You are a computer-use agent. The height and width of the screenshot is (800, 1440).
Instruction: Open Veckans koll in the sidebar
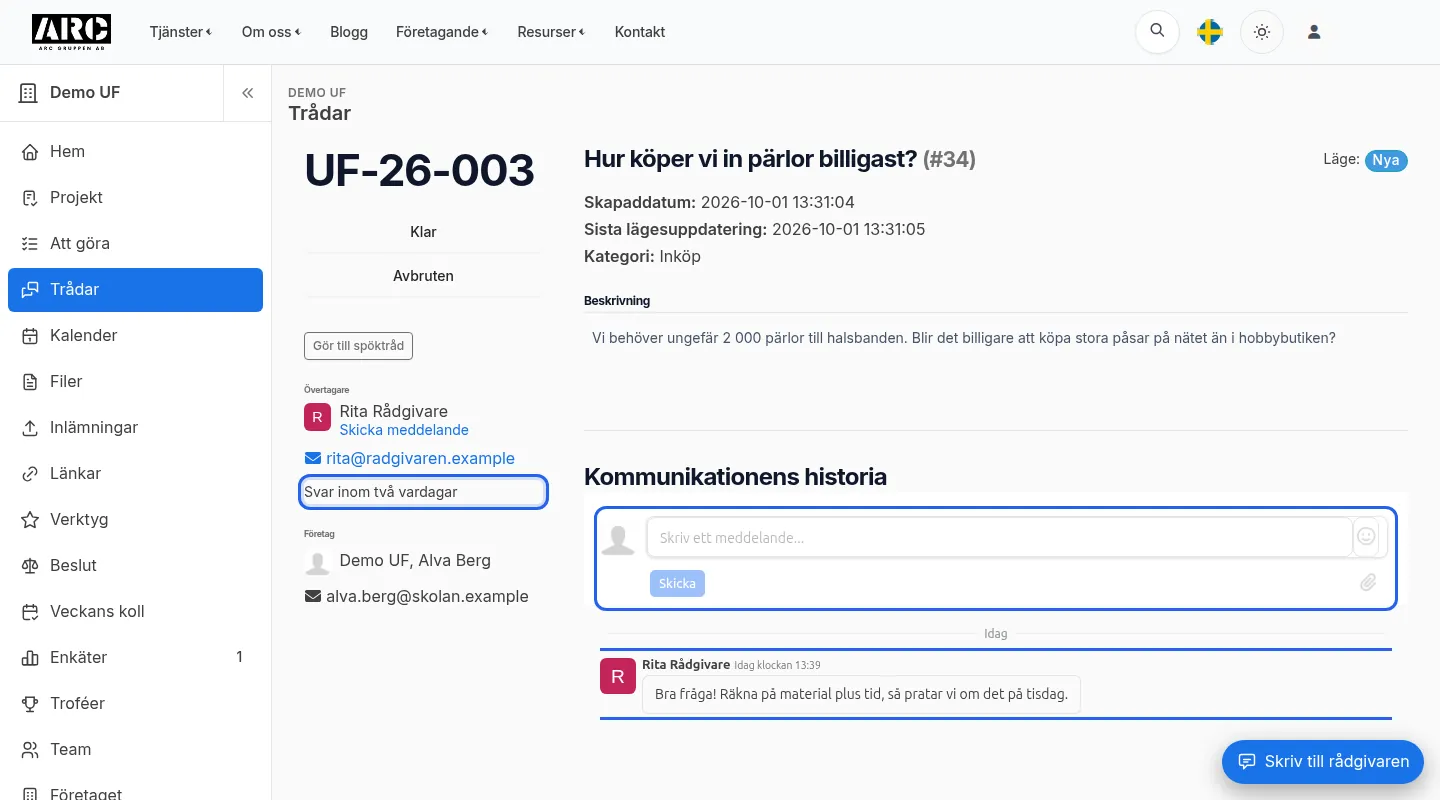point(135,611)
